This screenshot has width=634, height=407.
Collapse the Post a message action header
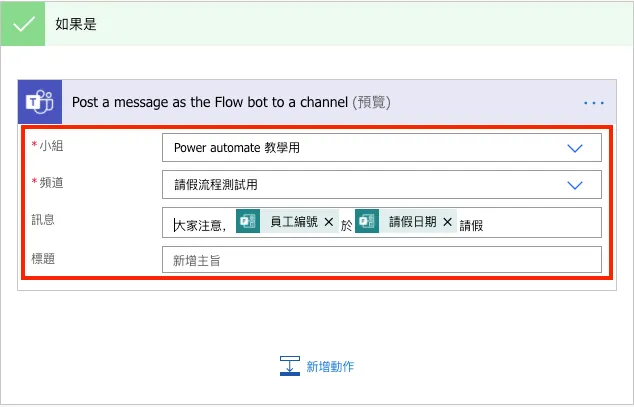click(x=317, y=102)
